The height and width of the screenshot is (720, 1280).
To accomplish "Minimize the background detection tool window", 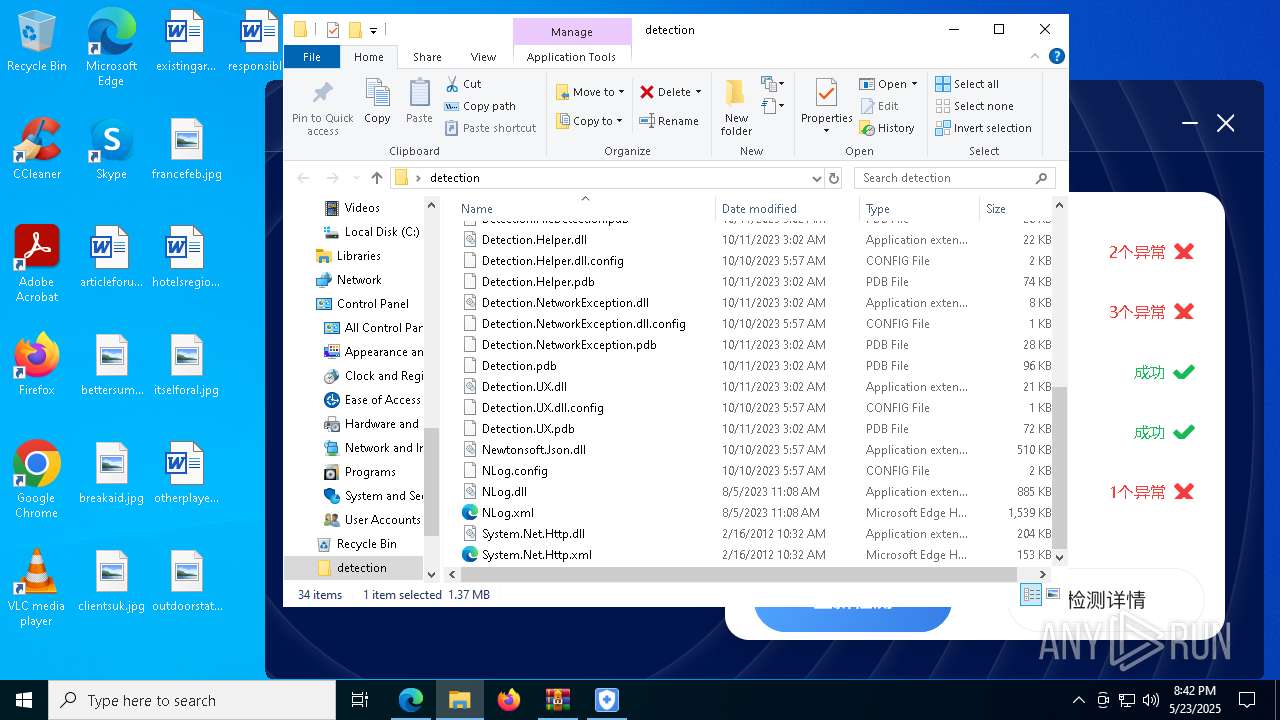I will click(x=1189, y=123).
